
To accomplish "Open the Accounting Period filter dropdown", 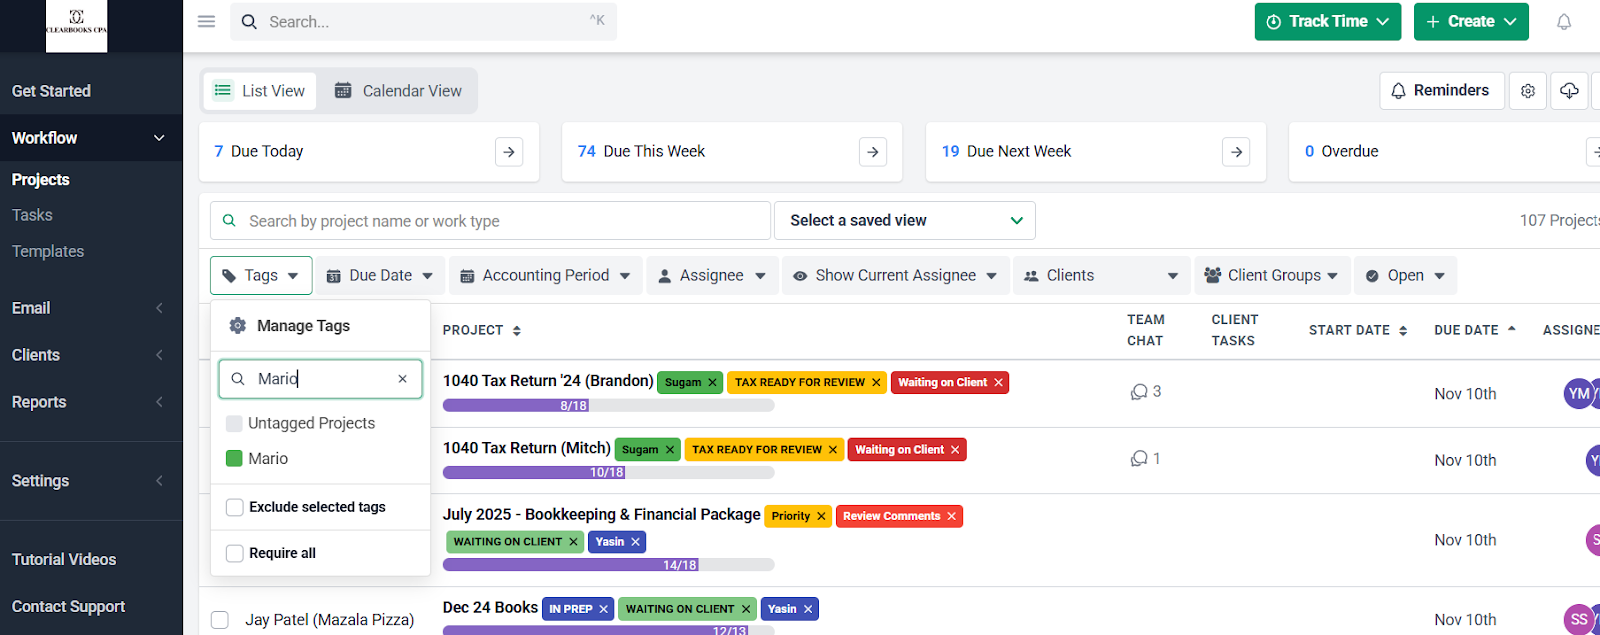I will [x=545, y=276].
